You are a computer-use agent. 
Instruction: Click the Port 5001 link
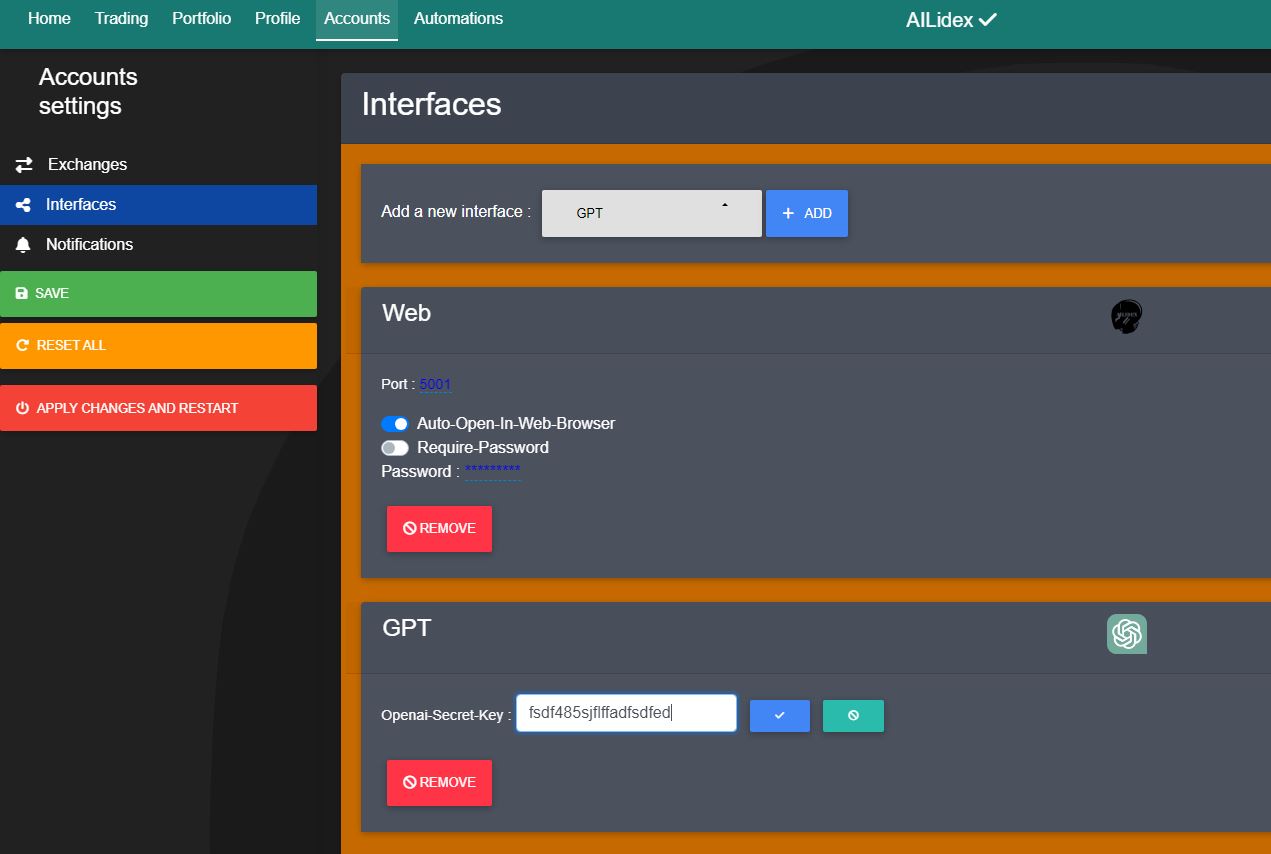point(435,384)
